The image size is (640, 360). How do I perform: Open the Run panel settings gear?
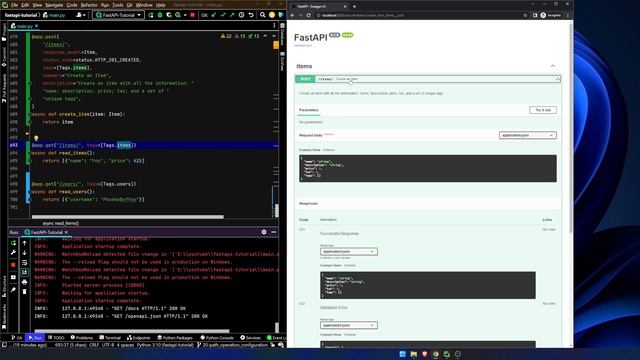click(x=264, y=232)
